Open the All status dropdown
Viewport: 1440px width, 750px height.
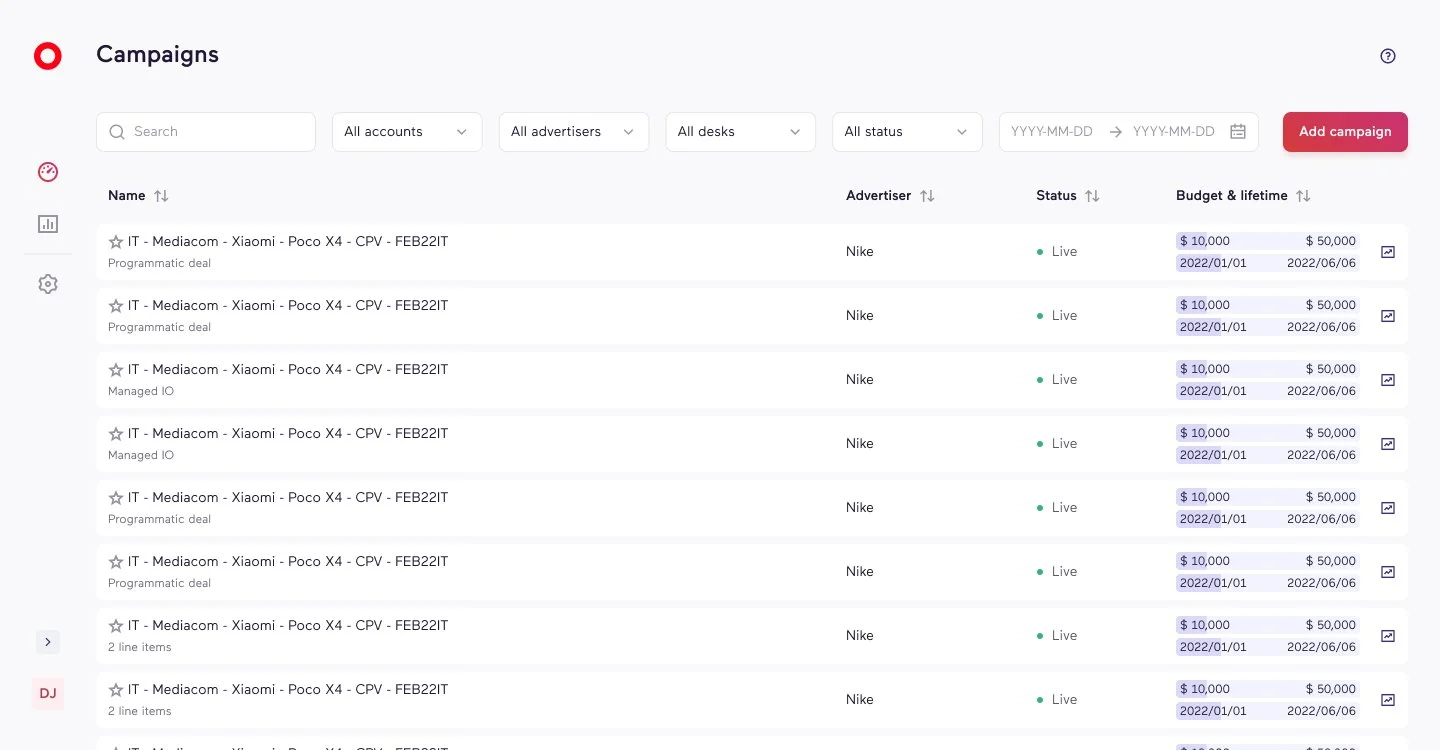(908, 132)
